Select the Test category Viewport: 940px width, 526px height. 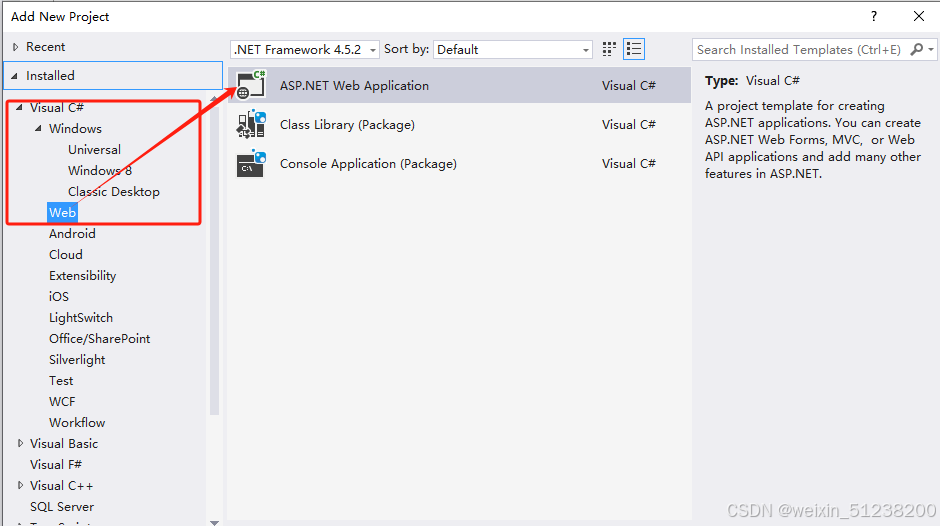[61, 380]
